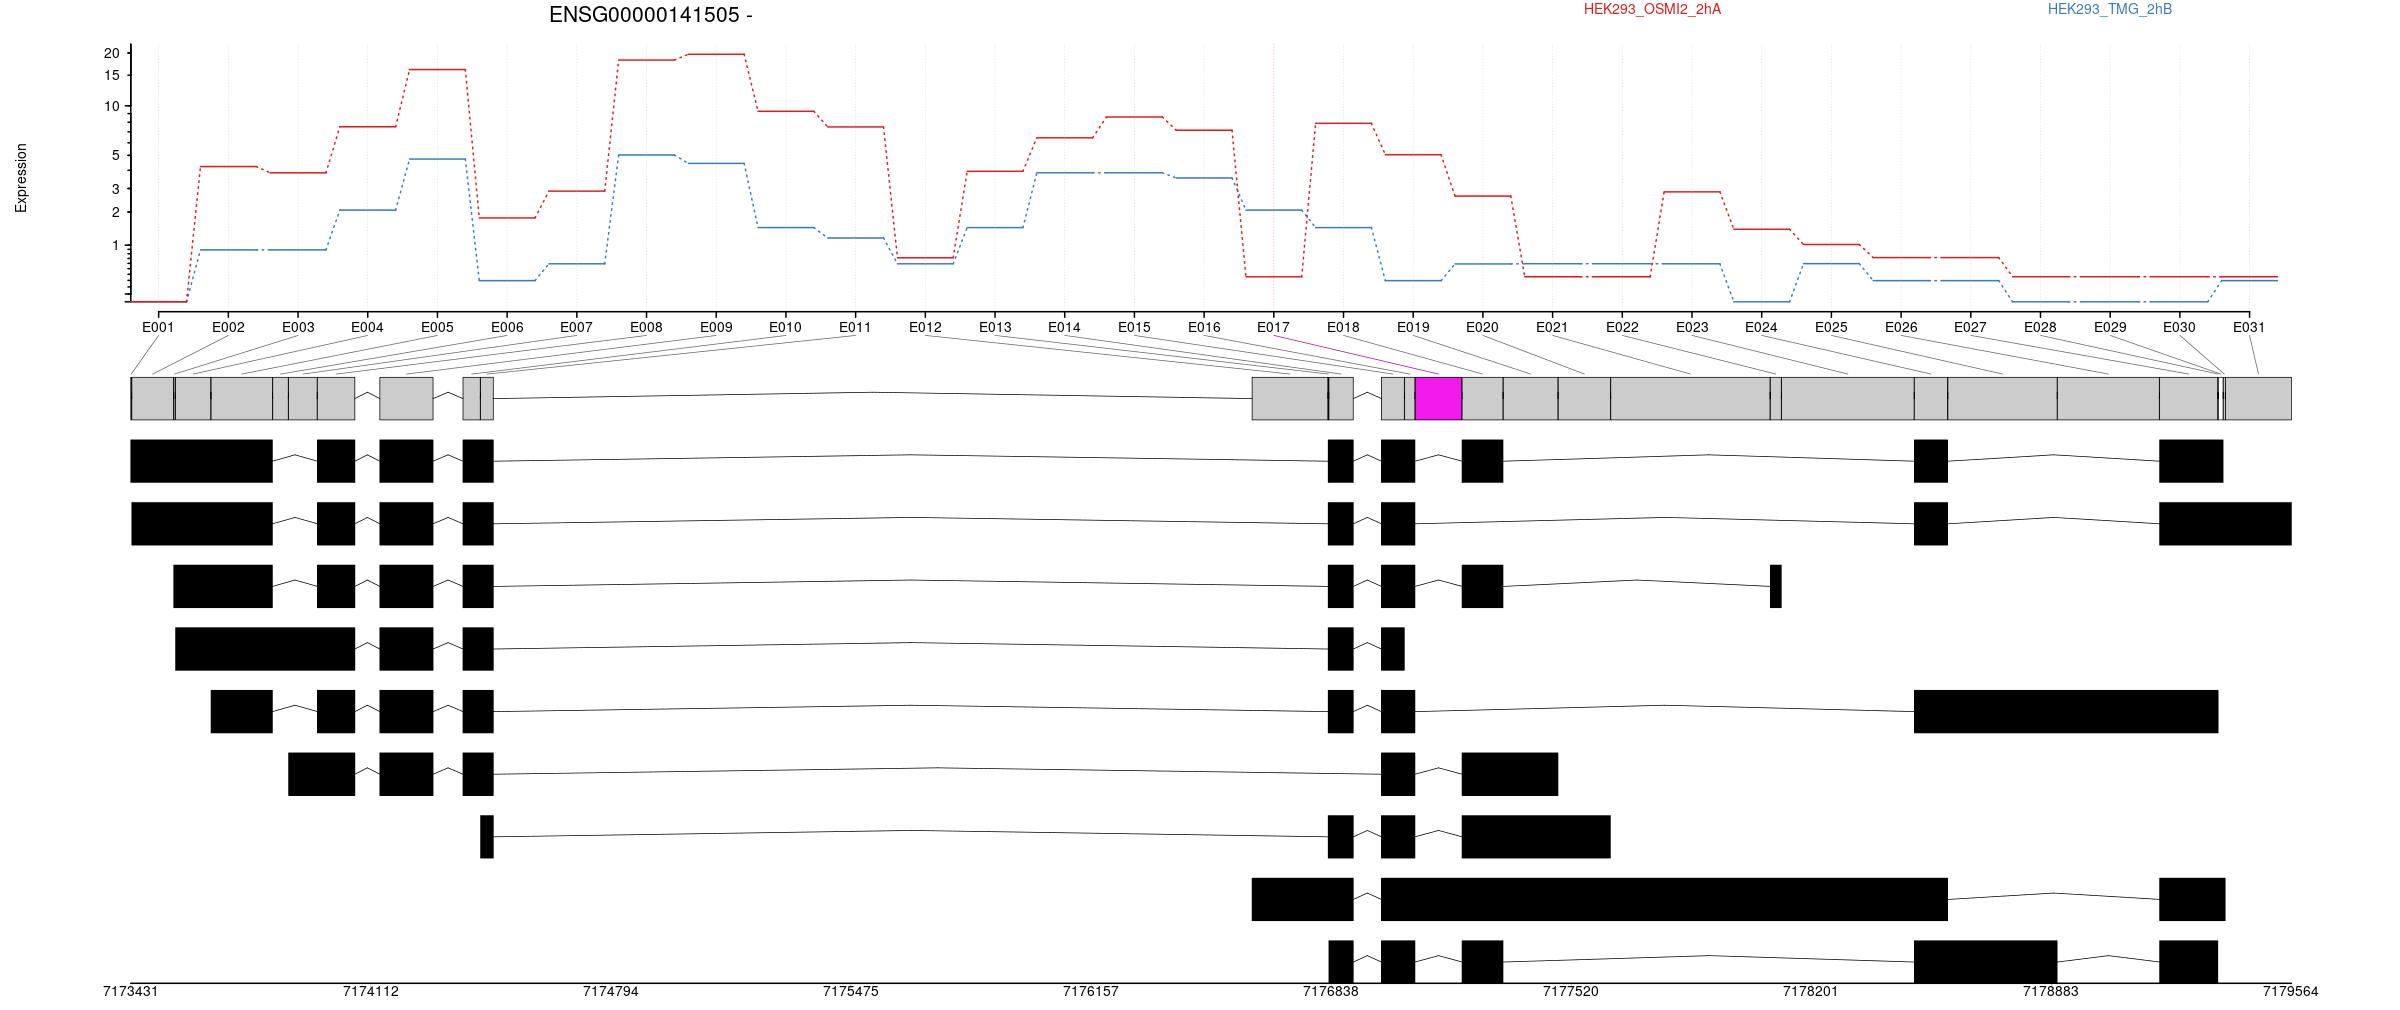This screenshot has width=2400, height=1010.
Task: Click exon label E003
Action: (298, 327)
